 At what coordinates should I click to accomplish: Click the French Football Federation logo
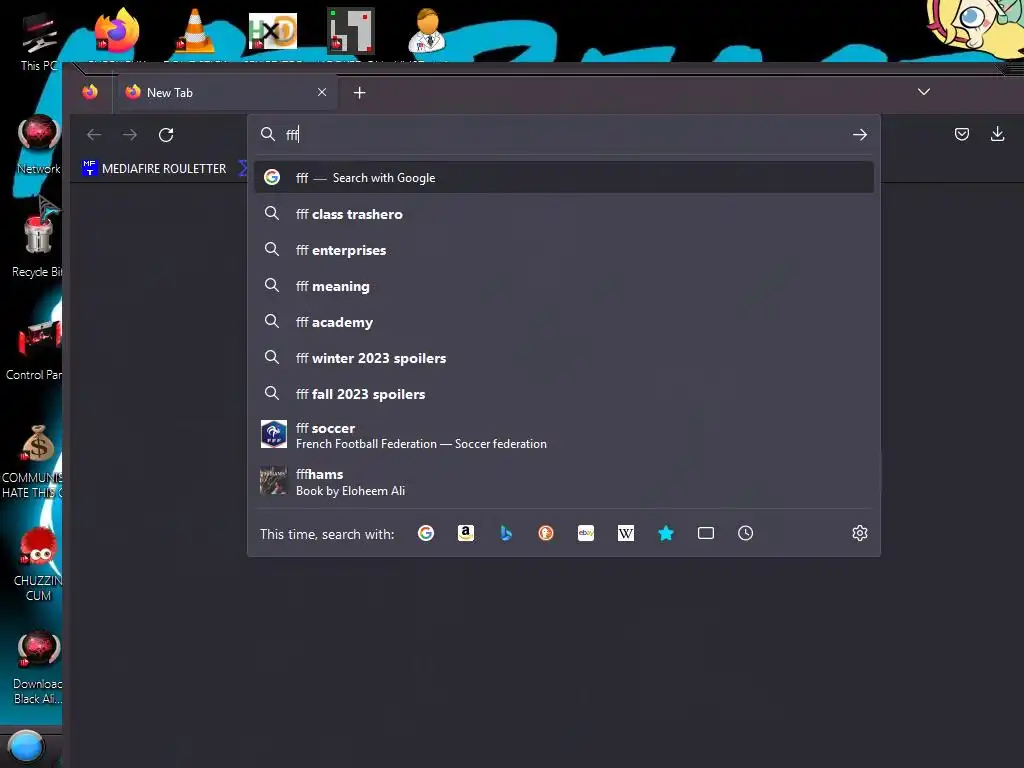(274, 434)
